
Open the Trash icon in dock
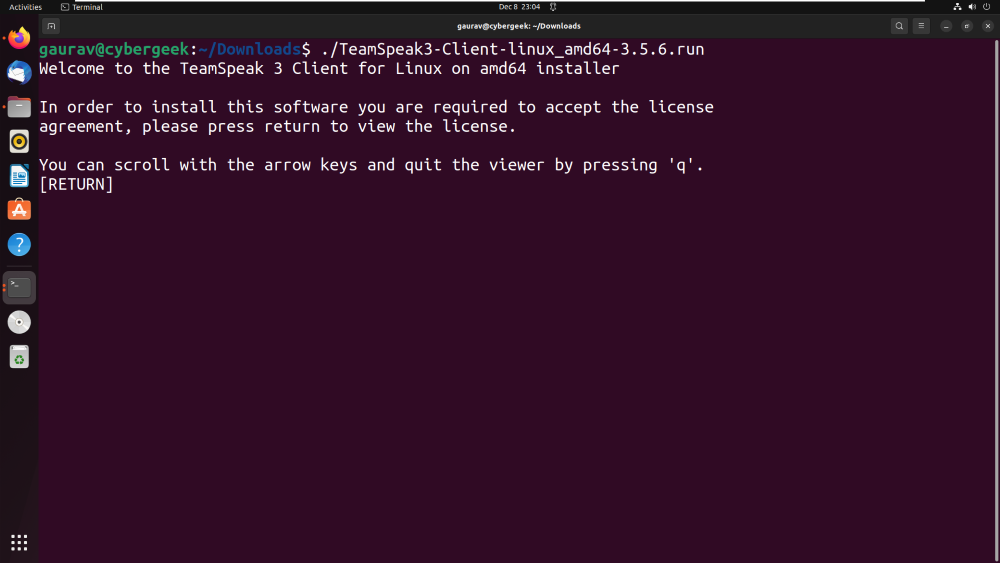click(x=19, y=356)
